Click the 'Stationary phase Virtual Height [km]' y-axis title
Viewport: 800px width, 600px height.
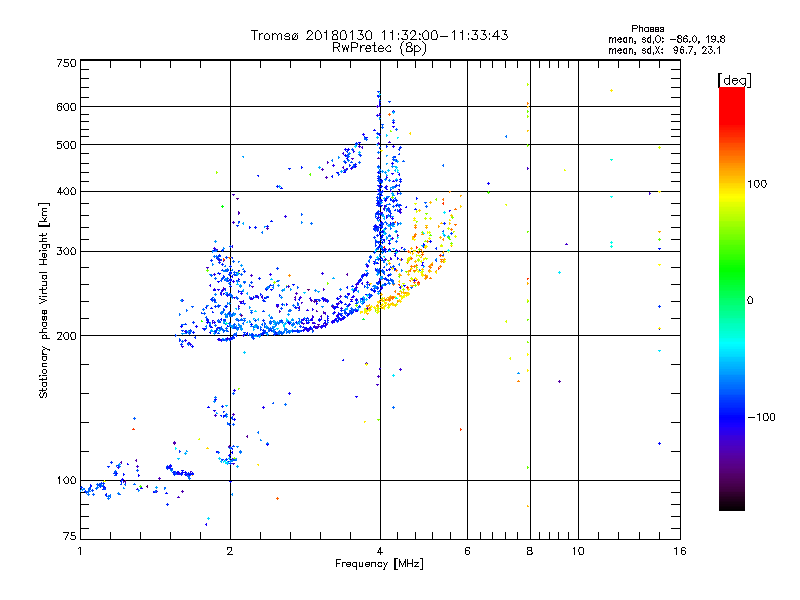(x=44, y=301)
